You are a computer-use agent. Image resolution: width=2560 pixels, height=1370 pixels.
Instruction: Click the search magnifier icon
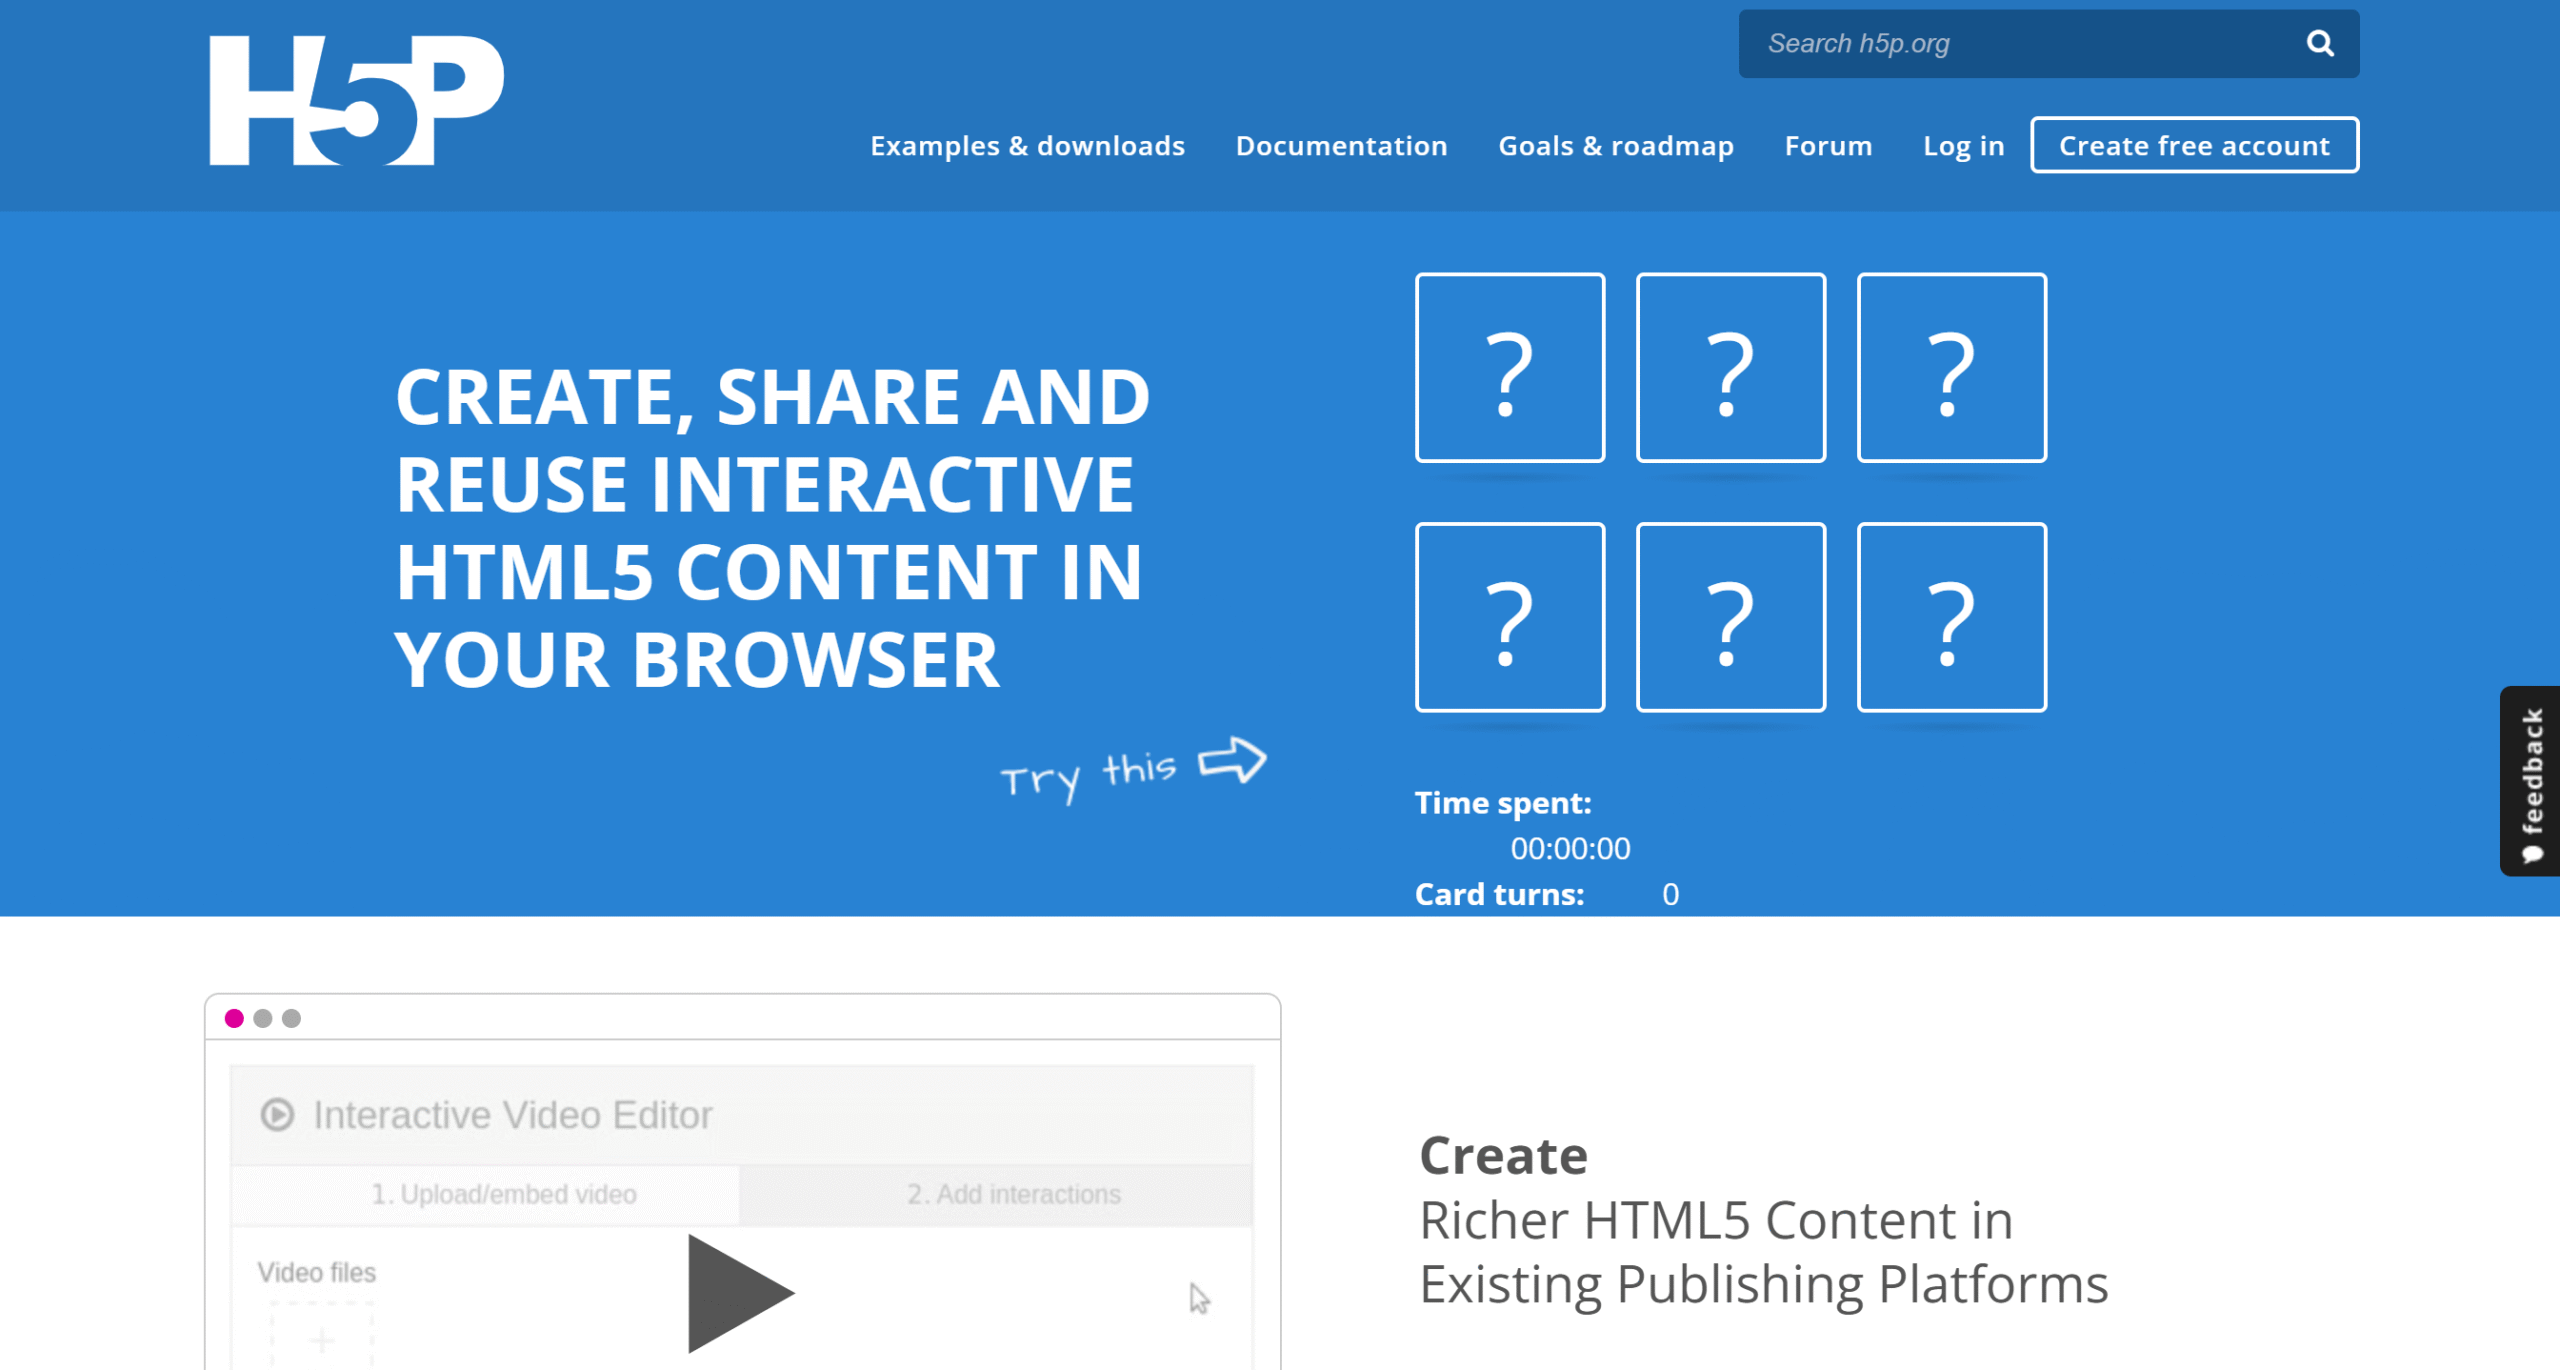(x=2320, y=43)
